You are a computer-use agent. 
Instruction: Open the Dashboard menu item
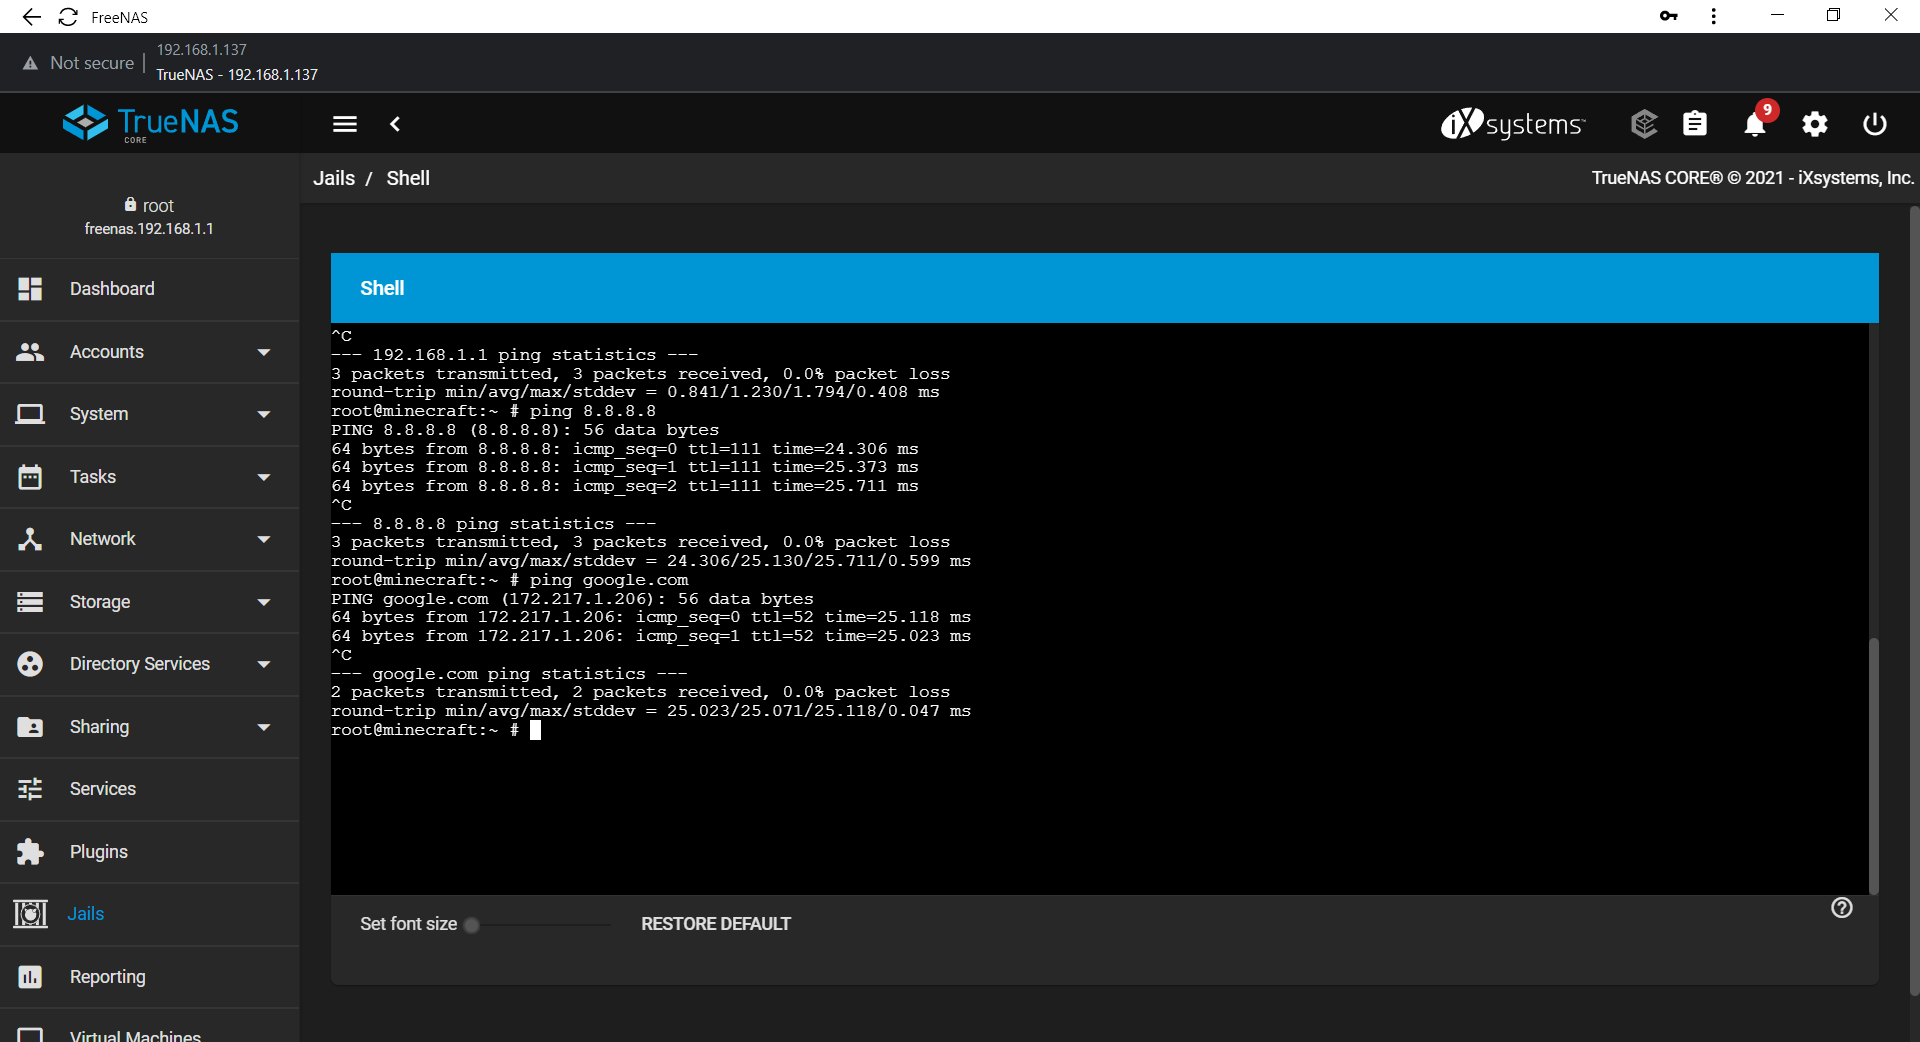(x=150, y=289)
